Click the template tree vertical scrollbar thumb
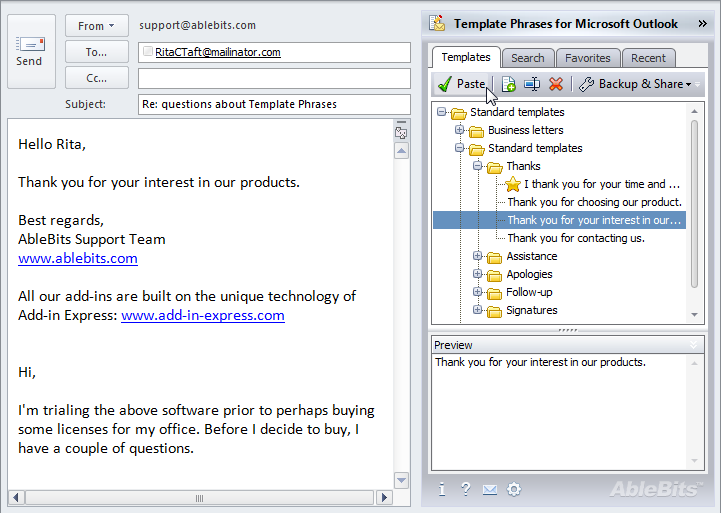 [694, 204]
